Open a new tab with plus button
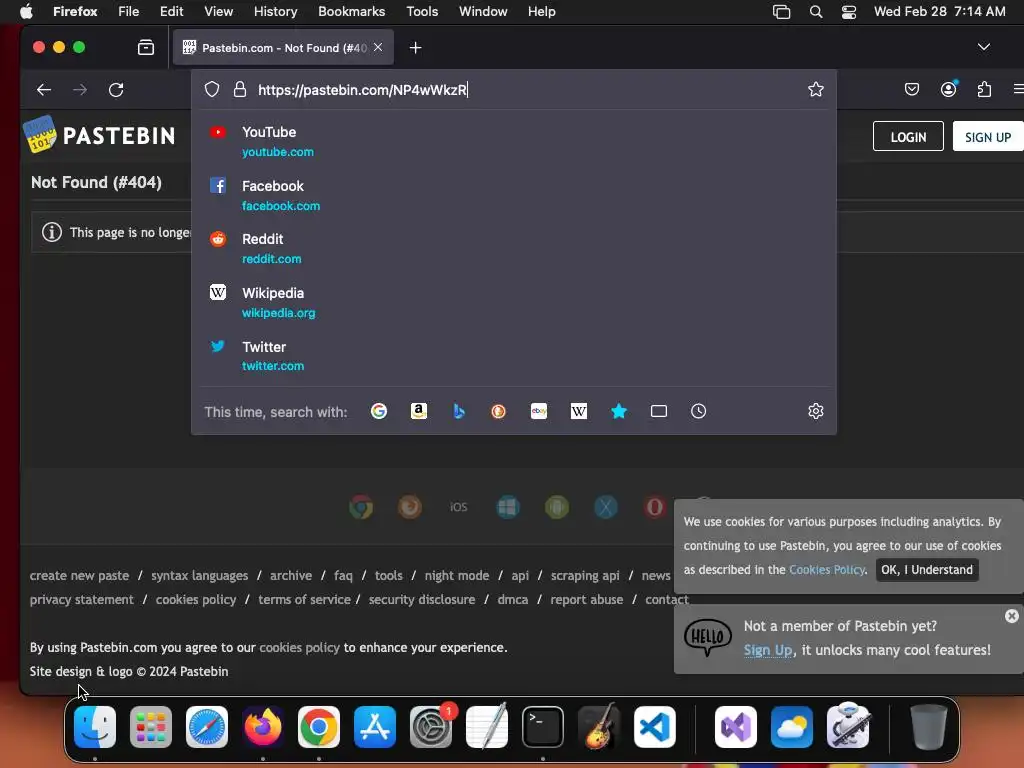The height and width of the screenshot is (768, 1024). click(415, 48)
